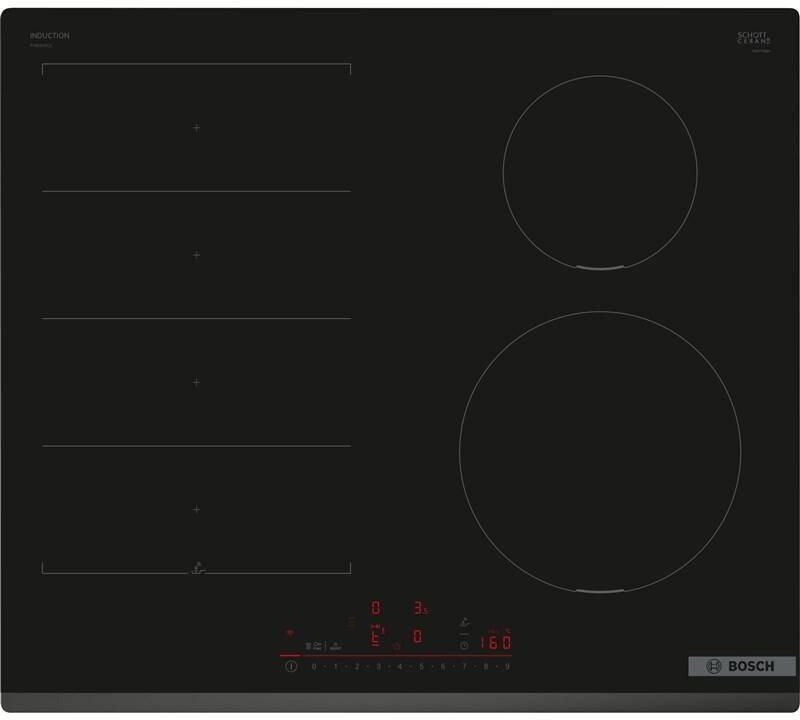This screenshot has height=720, width=800.
Task: Tap the keep-warm symbol beside the lower-left display
Action: pyautogui.click(x=396, y=645)
